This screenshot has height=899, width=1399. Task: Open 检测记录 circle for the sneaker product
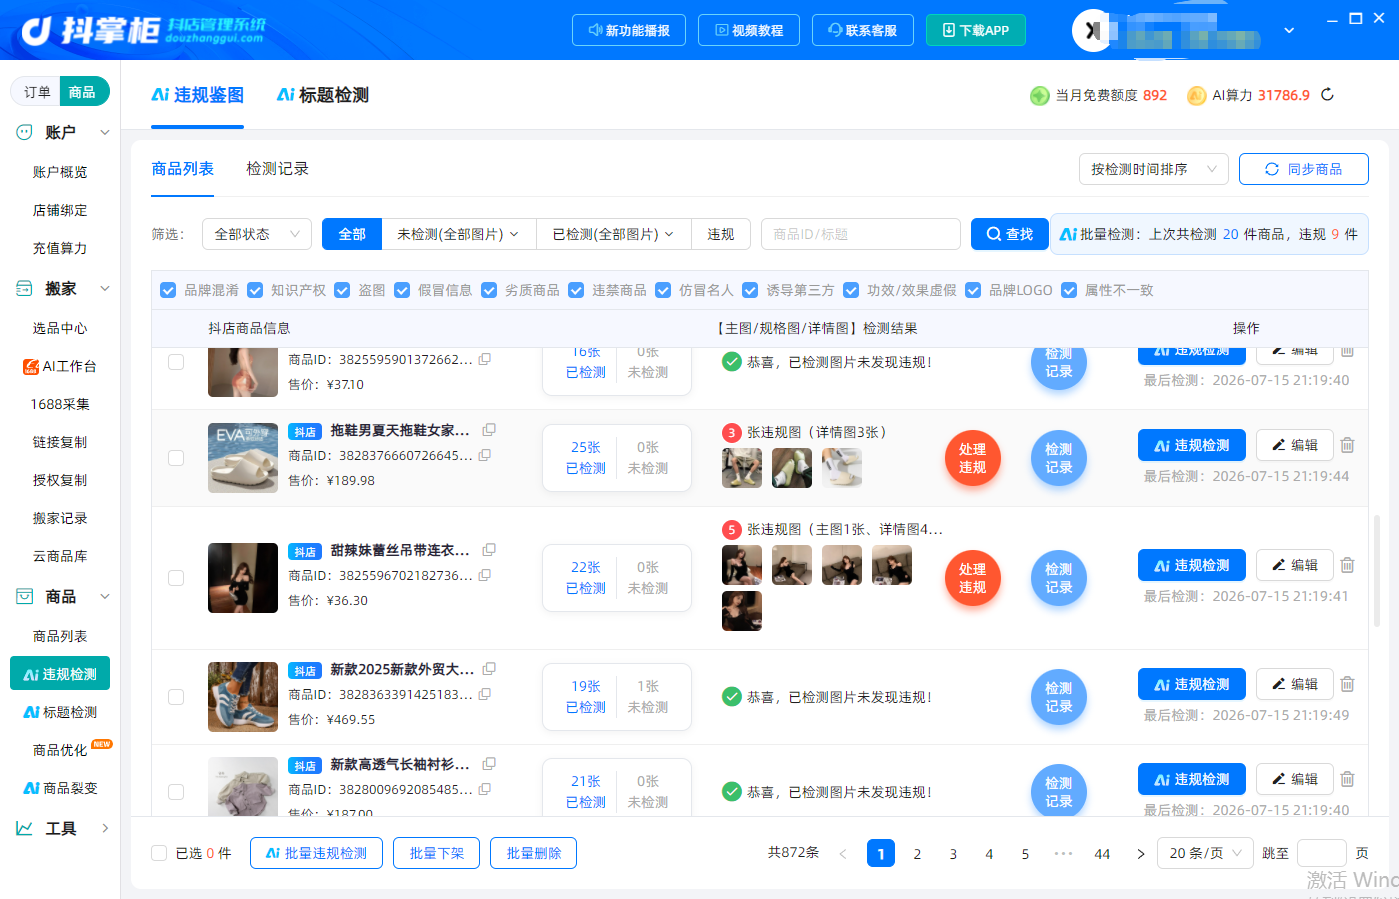coord(1058,697)
